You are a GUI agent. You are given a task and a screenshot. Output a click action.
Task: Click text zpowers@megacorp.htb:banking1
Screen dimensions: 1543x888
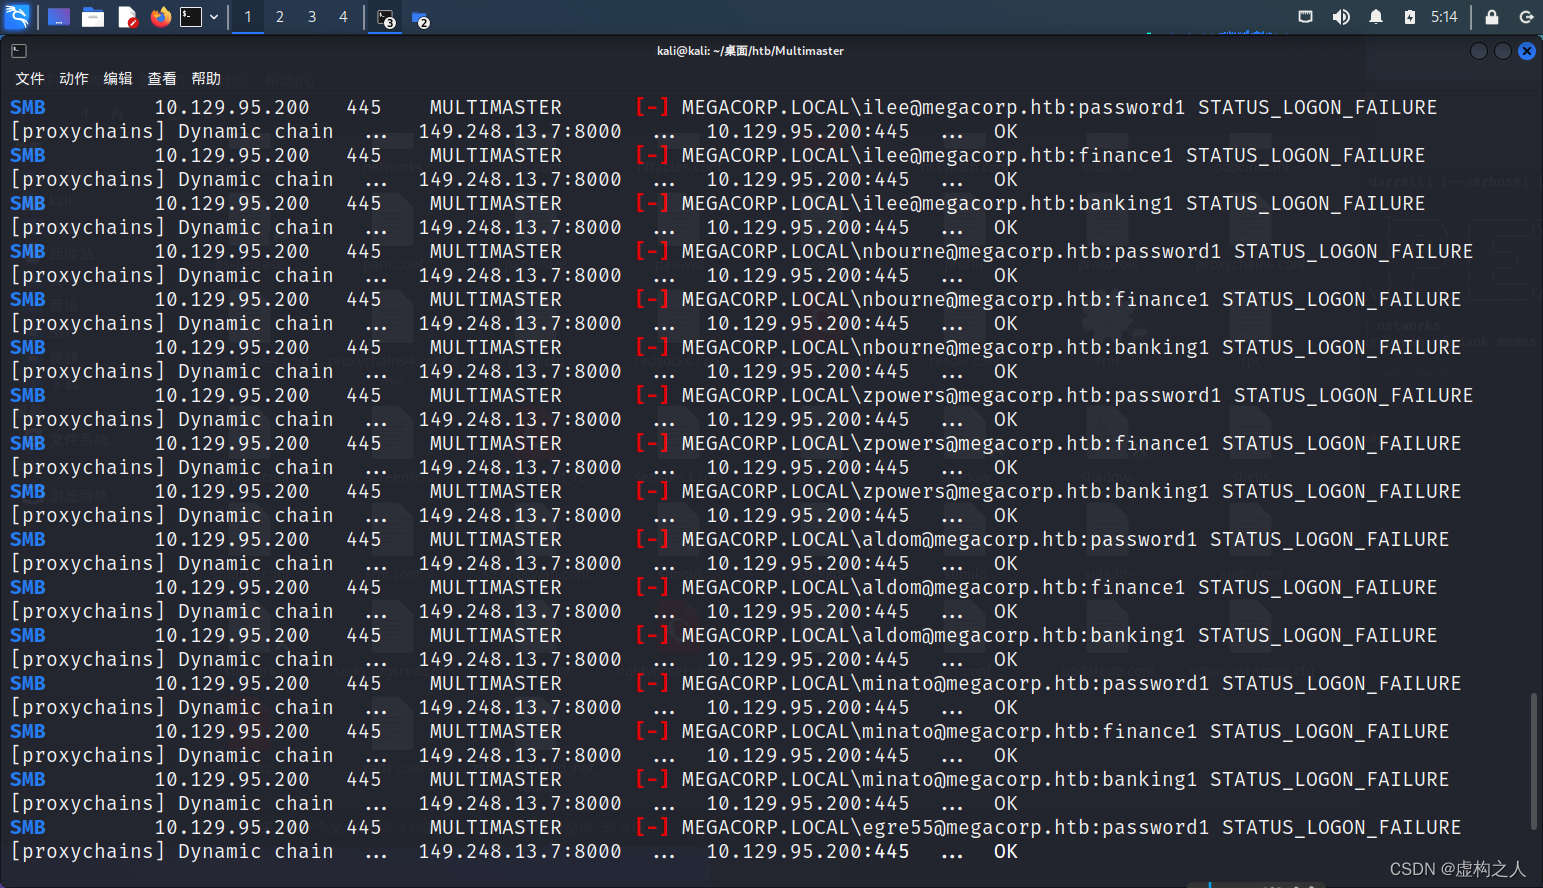[1036, 491]
